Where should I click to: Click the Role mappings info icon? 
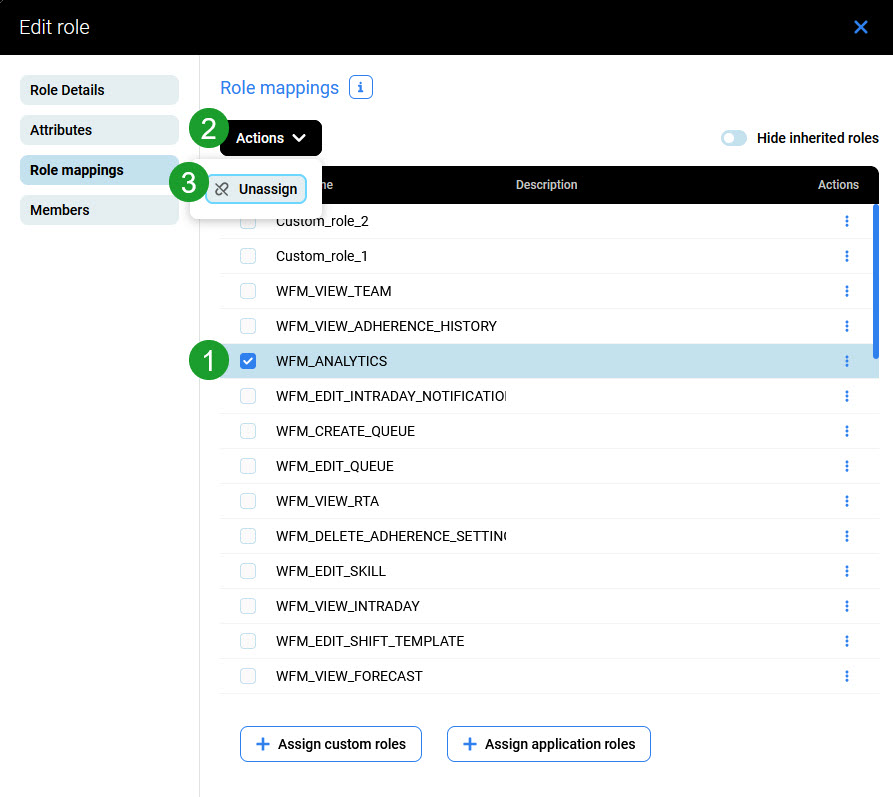[x=360, y=88]
